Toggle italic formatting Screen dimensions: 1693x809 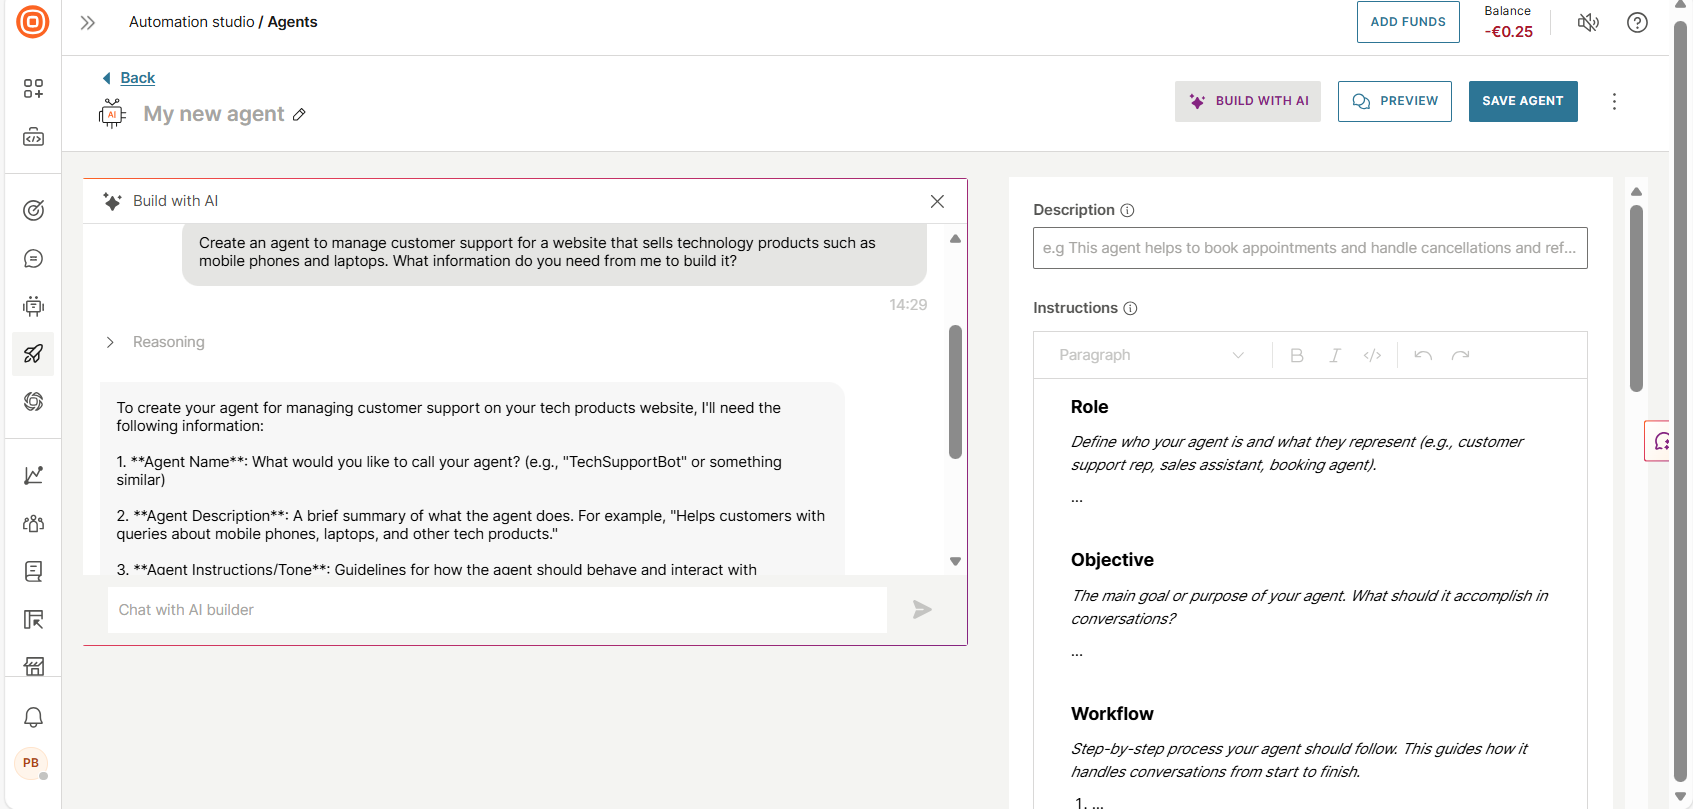coord(1335,355)
